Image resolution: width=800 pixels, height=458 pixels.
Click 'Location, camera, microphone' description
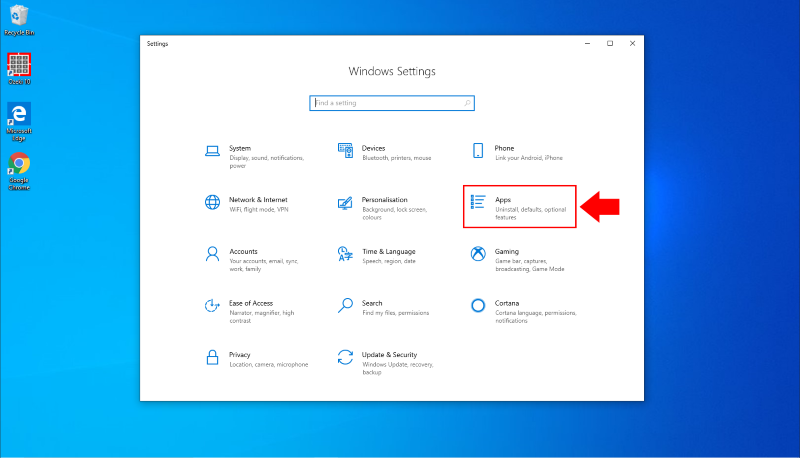click(x=269, y=365)
